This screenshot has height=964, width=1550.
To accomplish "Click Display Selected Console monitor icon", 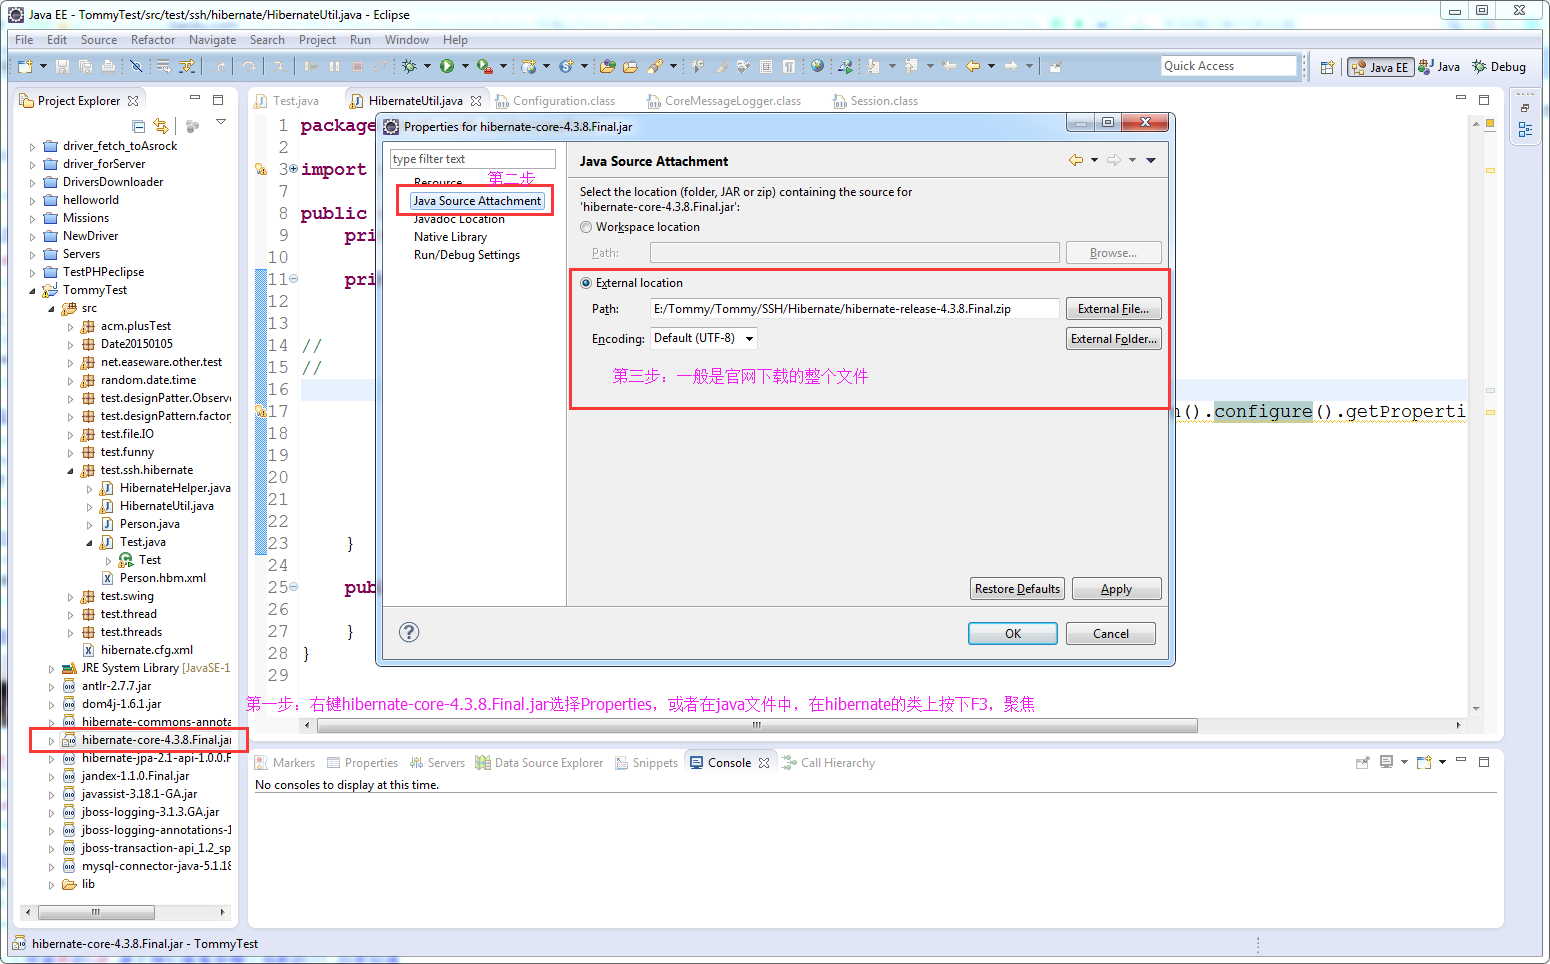I will (x=1386, y=762).
